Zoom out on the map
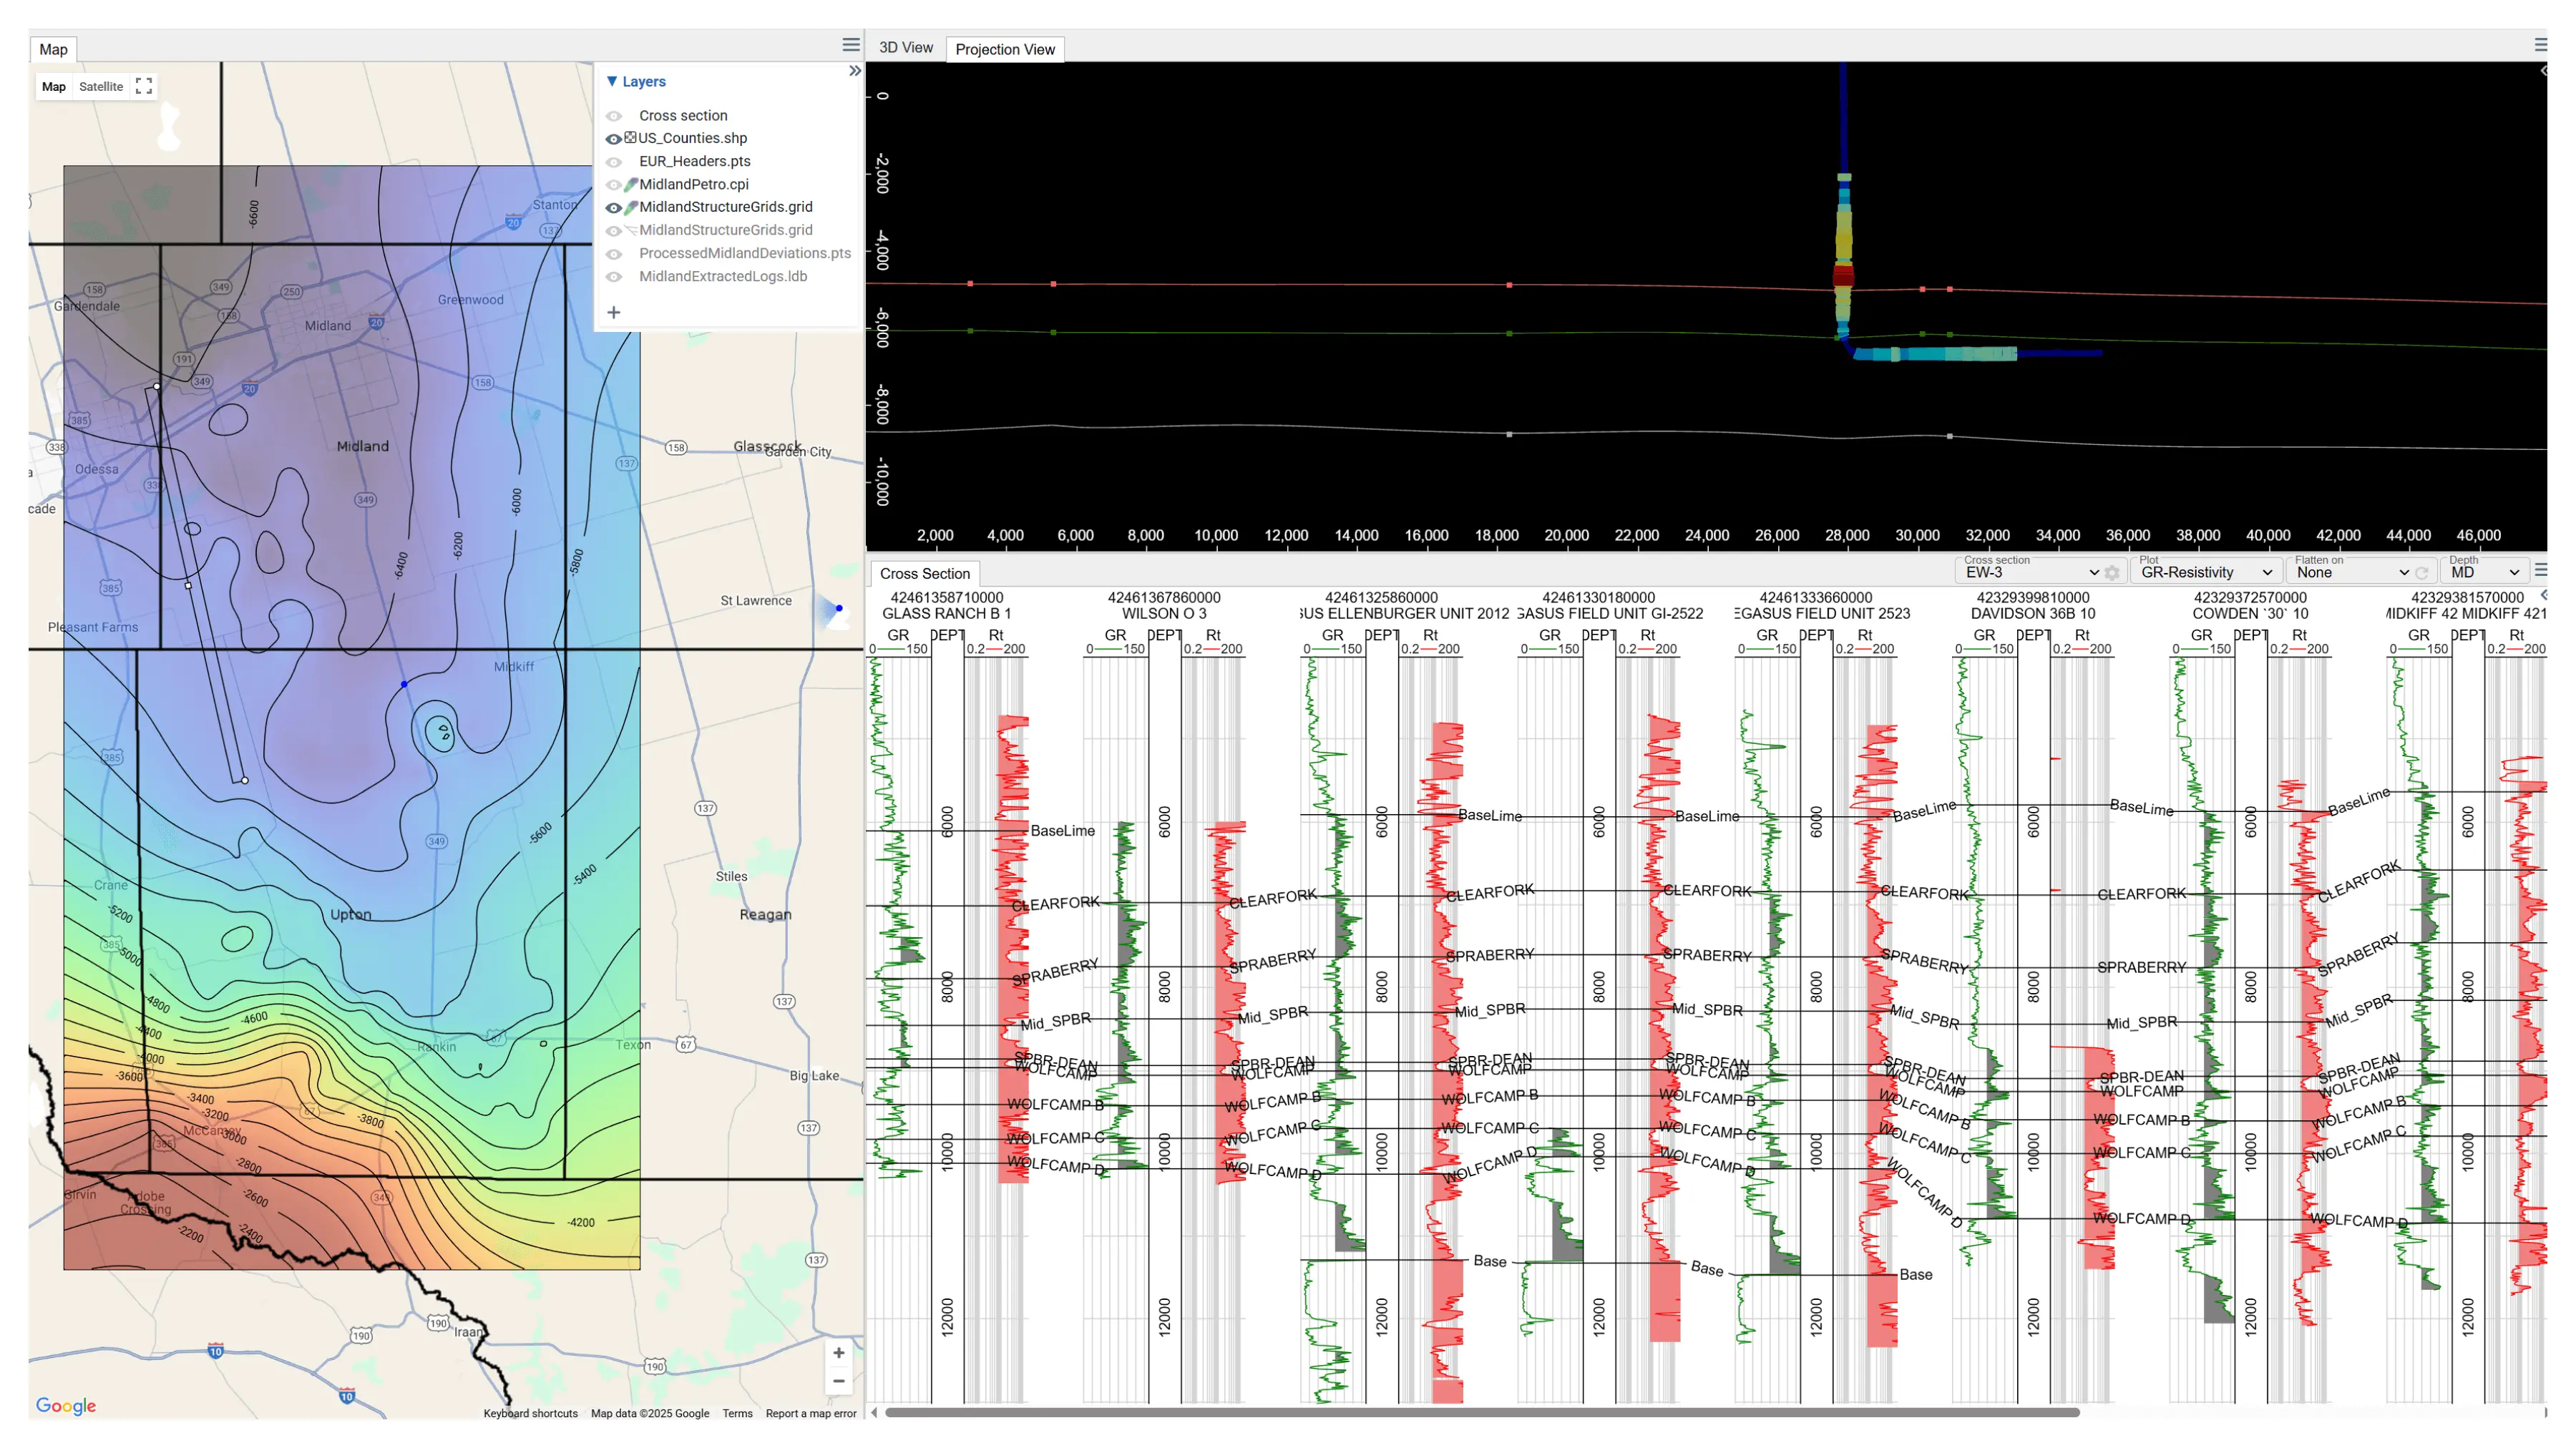The height and width of the screenshot is (1448, 2576). [838, 1381]
